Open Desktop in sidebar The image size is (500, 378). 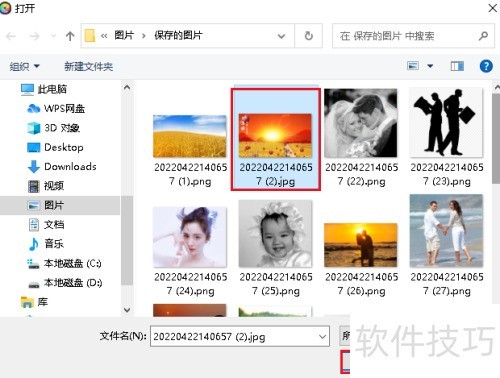click(55, 147)
